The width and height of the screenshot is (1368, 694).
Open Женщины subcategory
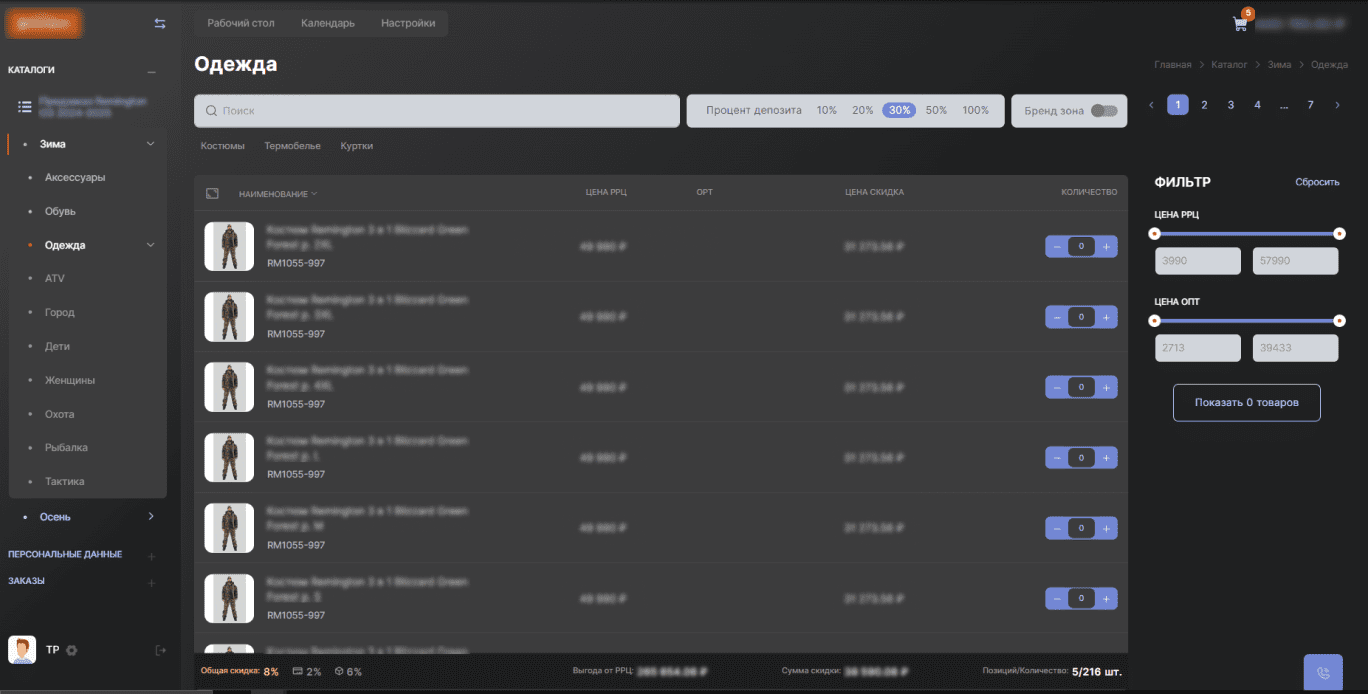click(70, 380)
